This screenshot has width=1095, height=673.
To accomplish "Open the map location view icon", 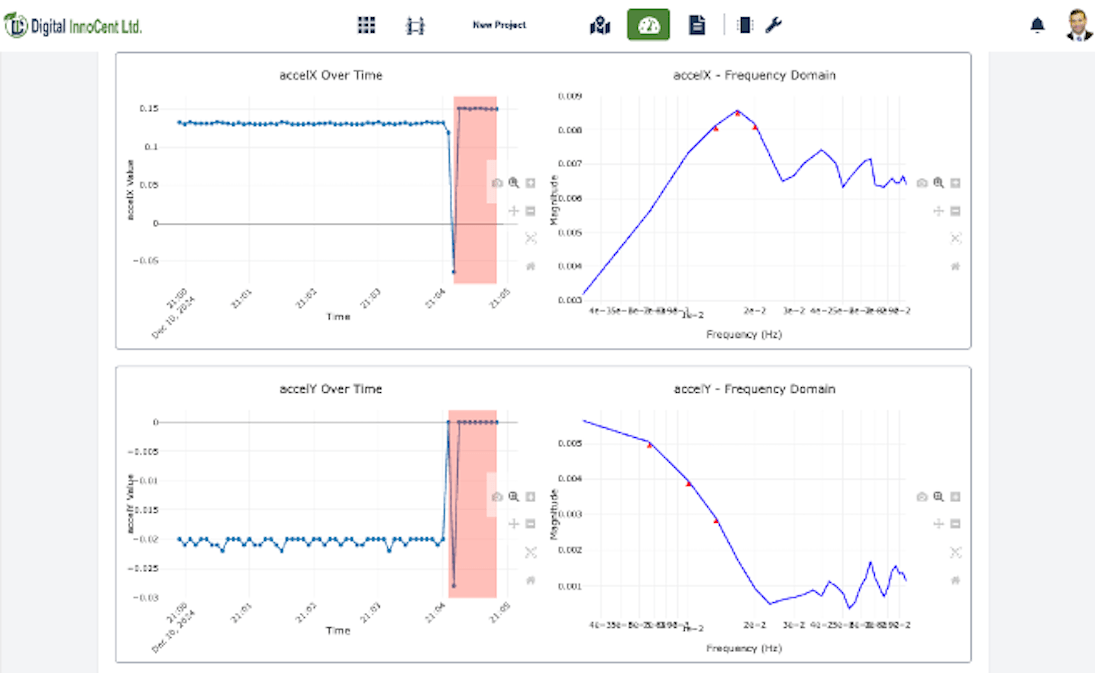I will click(600, 26).
